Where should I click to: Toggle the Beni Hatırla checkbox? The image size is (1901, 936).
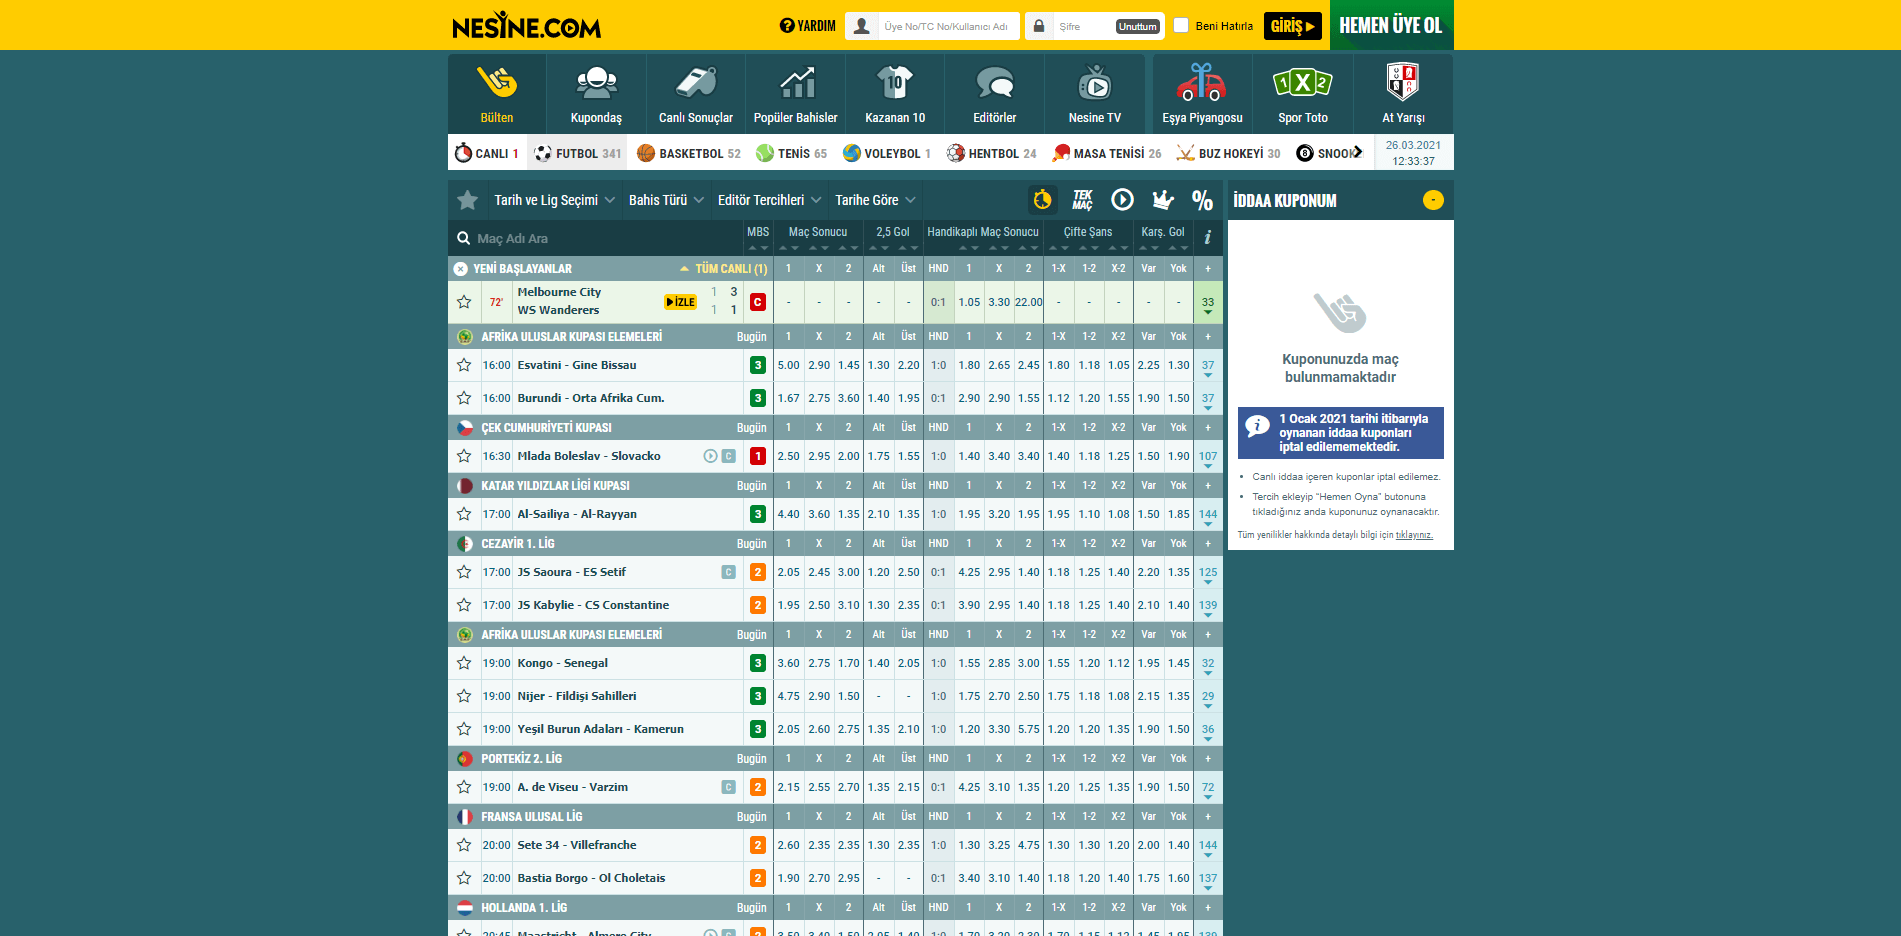1181,26
